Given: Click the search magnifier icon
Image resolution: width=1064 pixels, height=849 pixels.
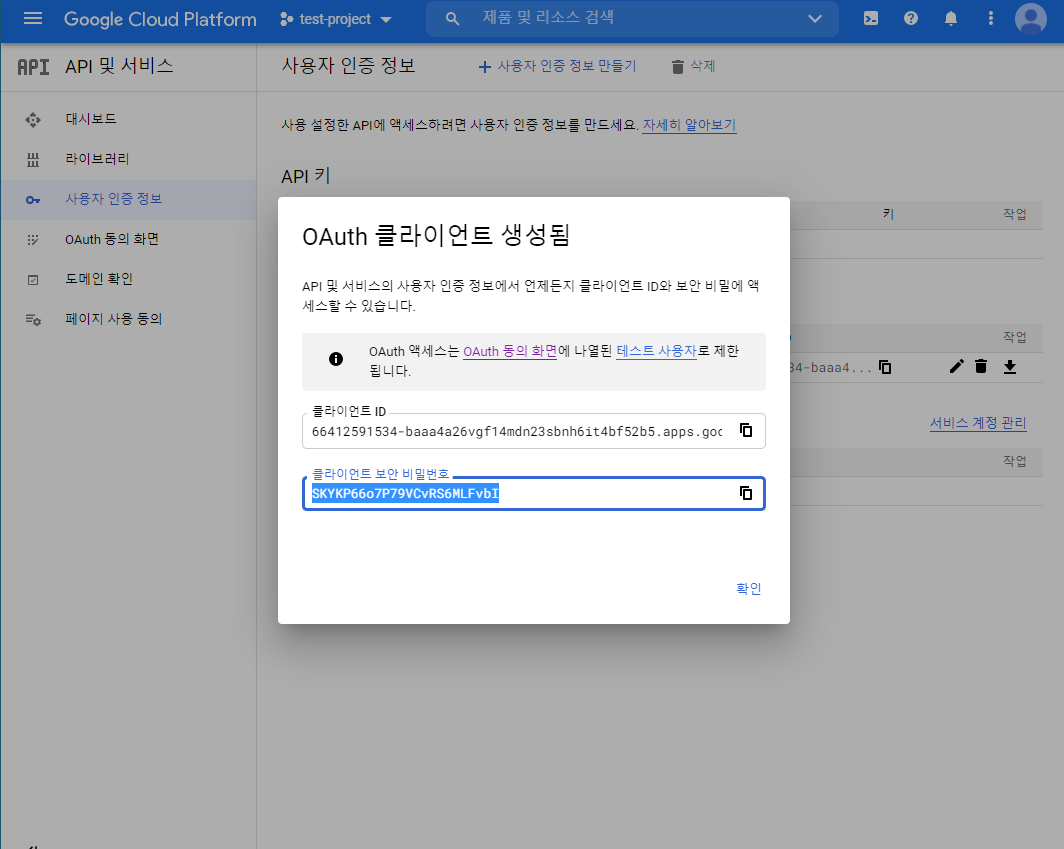Looking at the screenshot, I should [x=452, y=19].
